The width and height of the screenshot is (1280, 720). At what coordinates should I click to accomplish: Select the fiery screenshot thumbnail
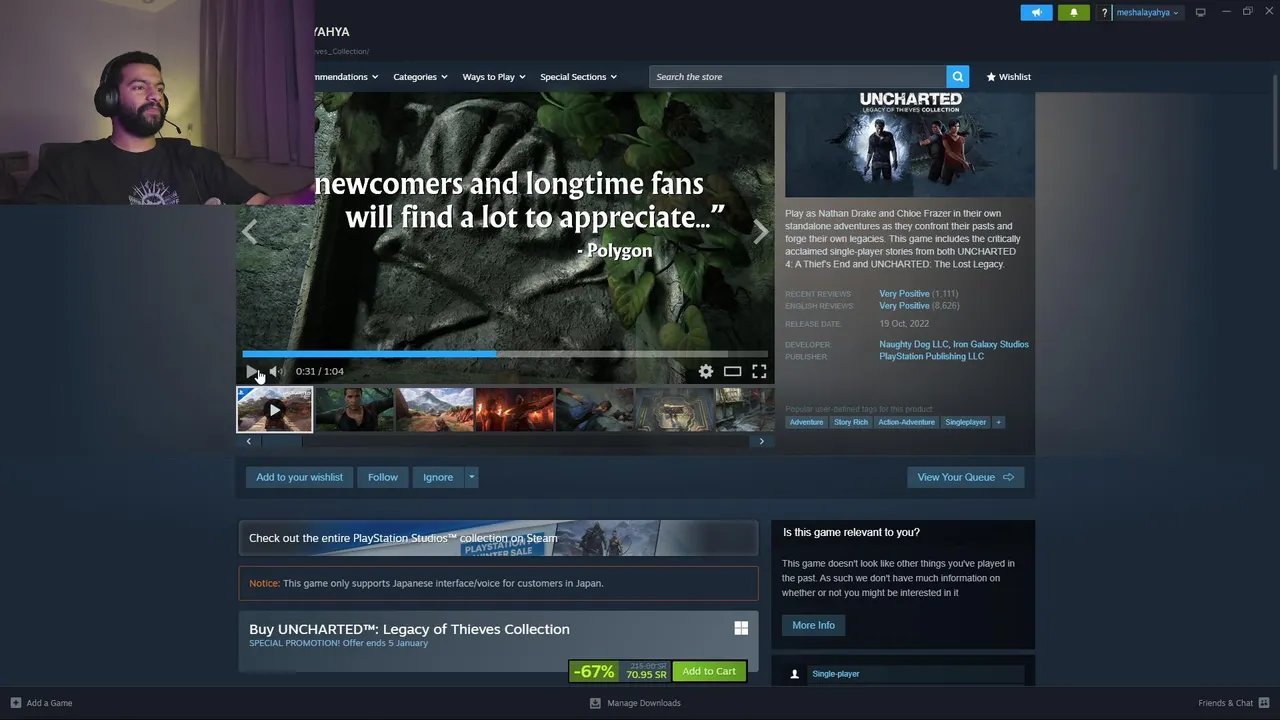[514, 410]
